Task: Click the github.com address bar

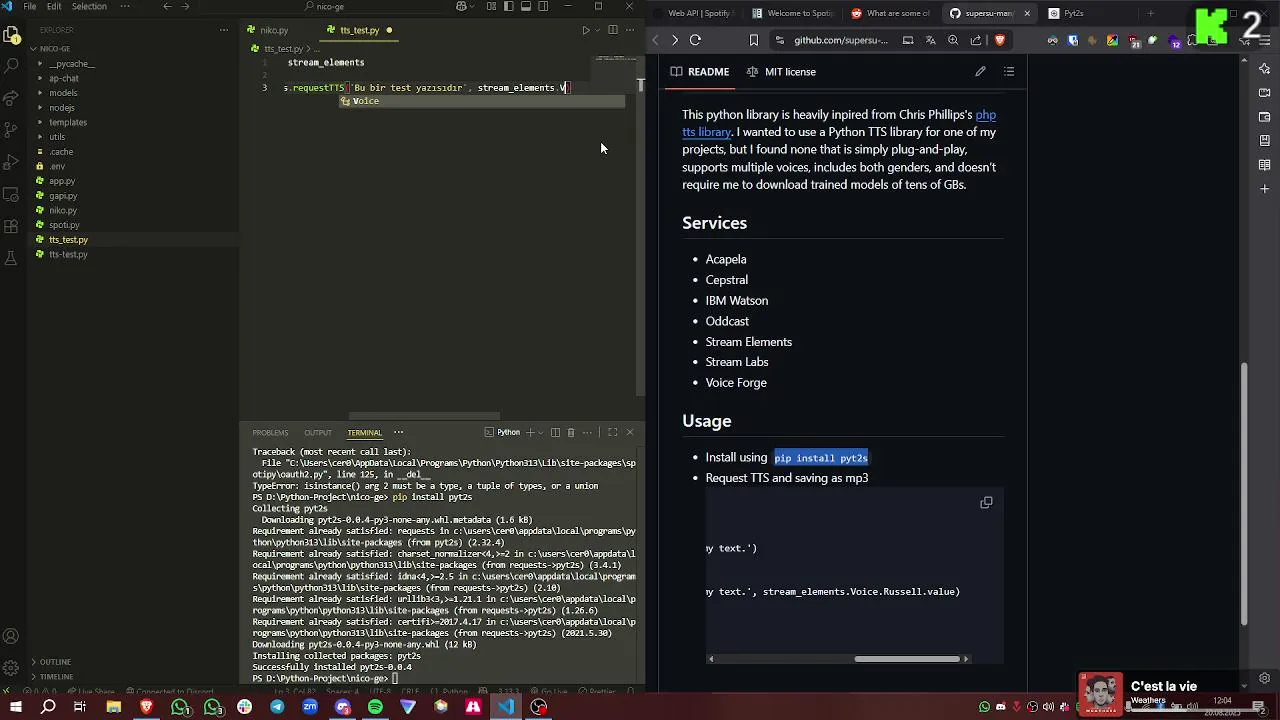Action: click(840, 40)
